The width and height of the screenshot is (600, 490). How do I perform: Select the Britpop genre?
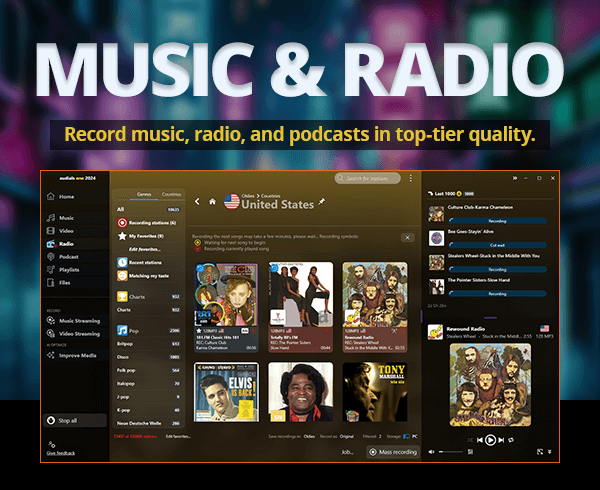(x=148, y=344)
